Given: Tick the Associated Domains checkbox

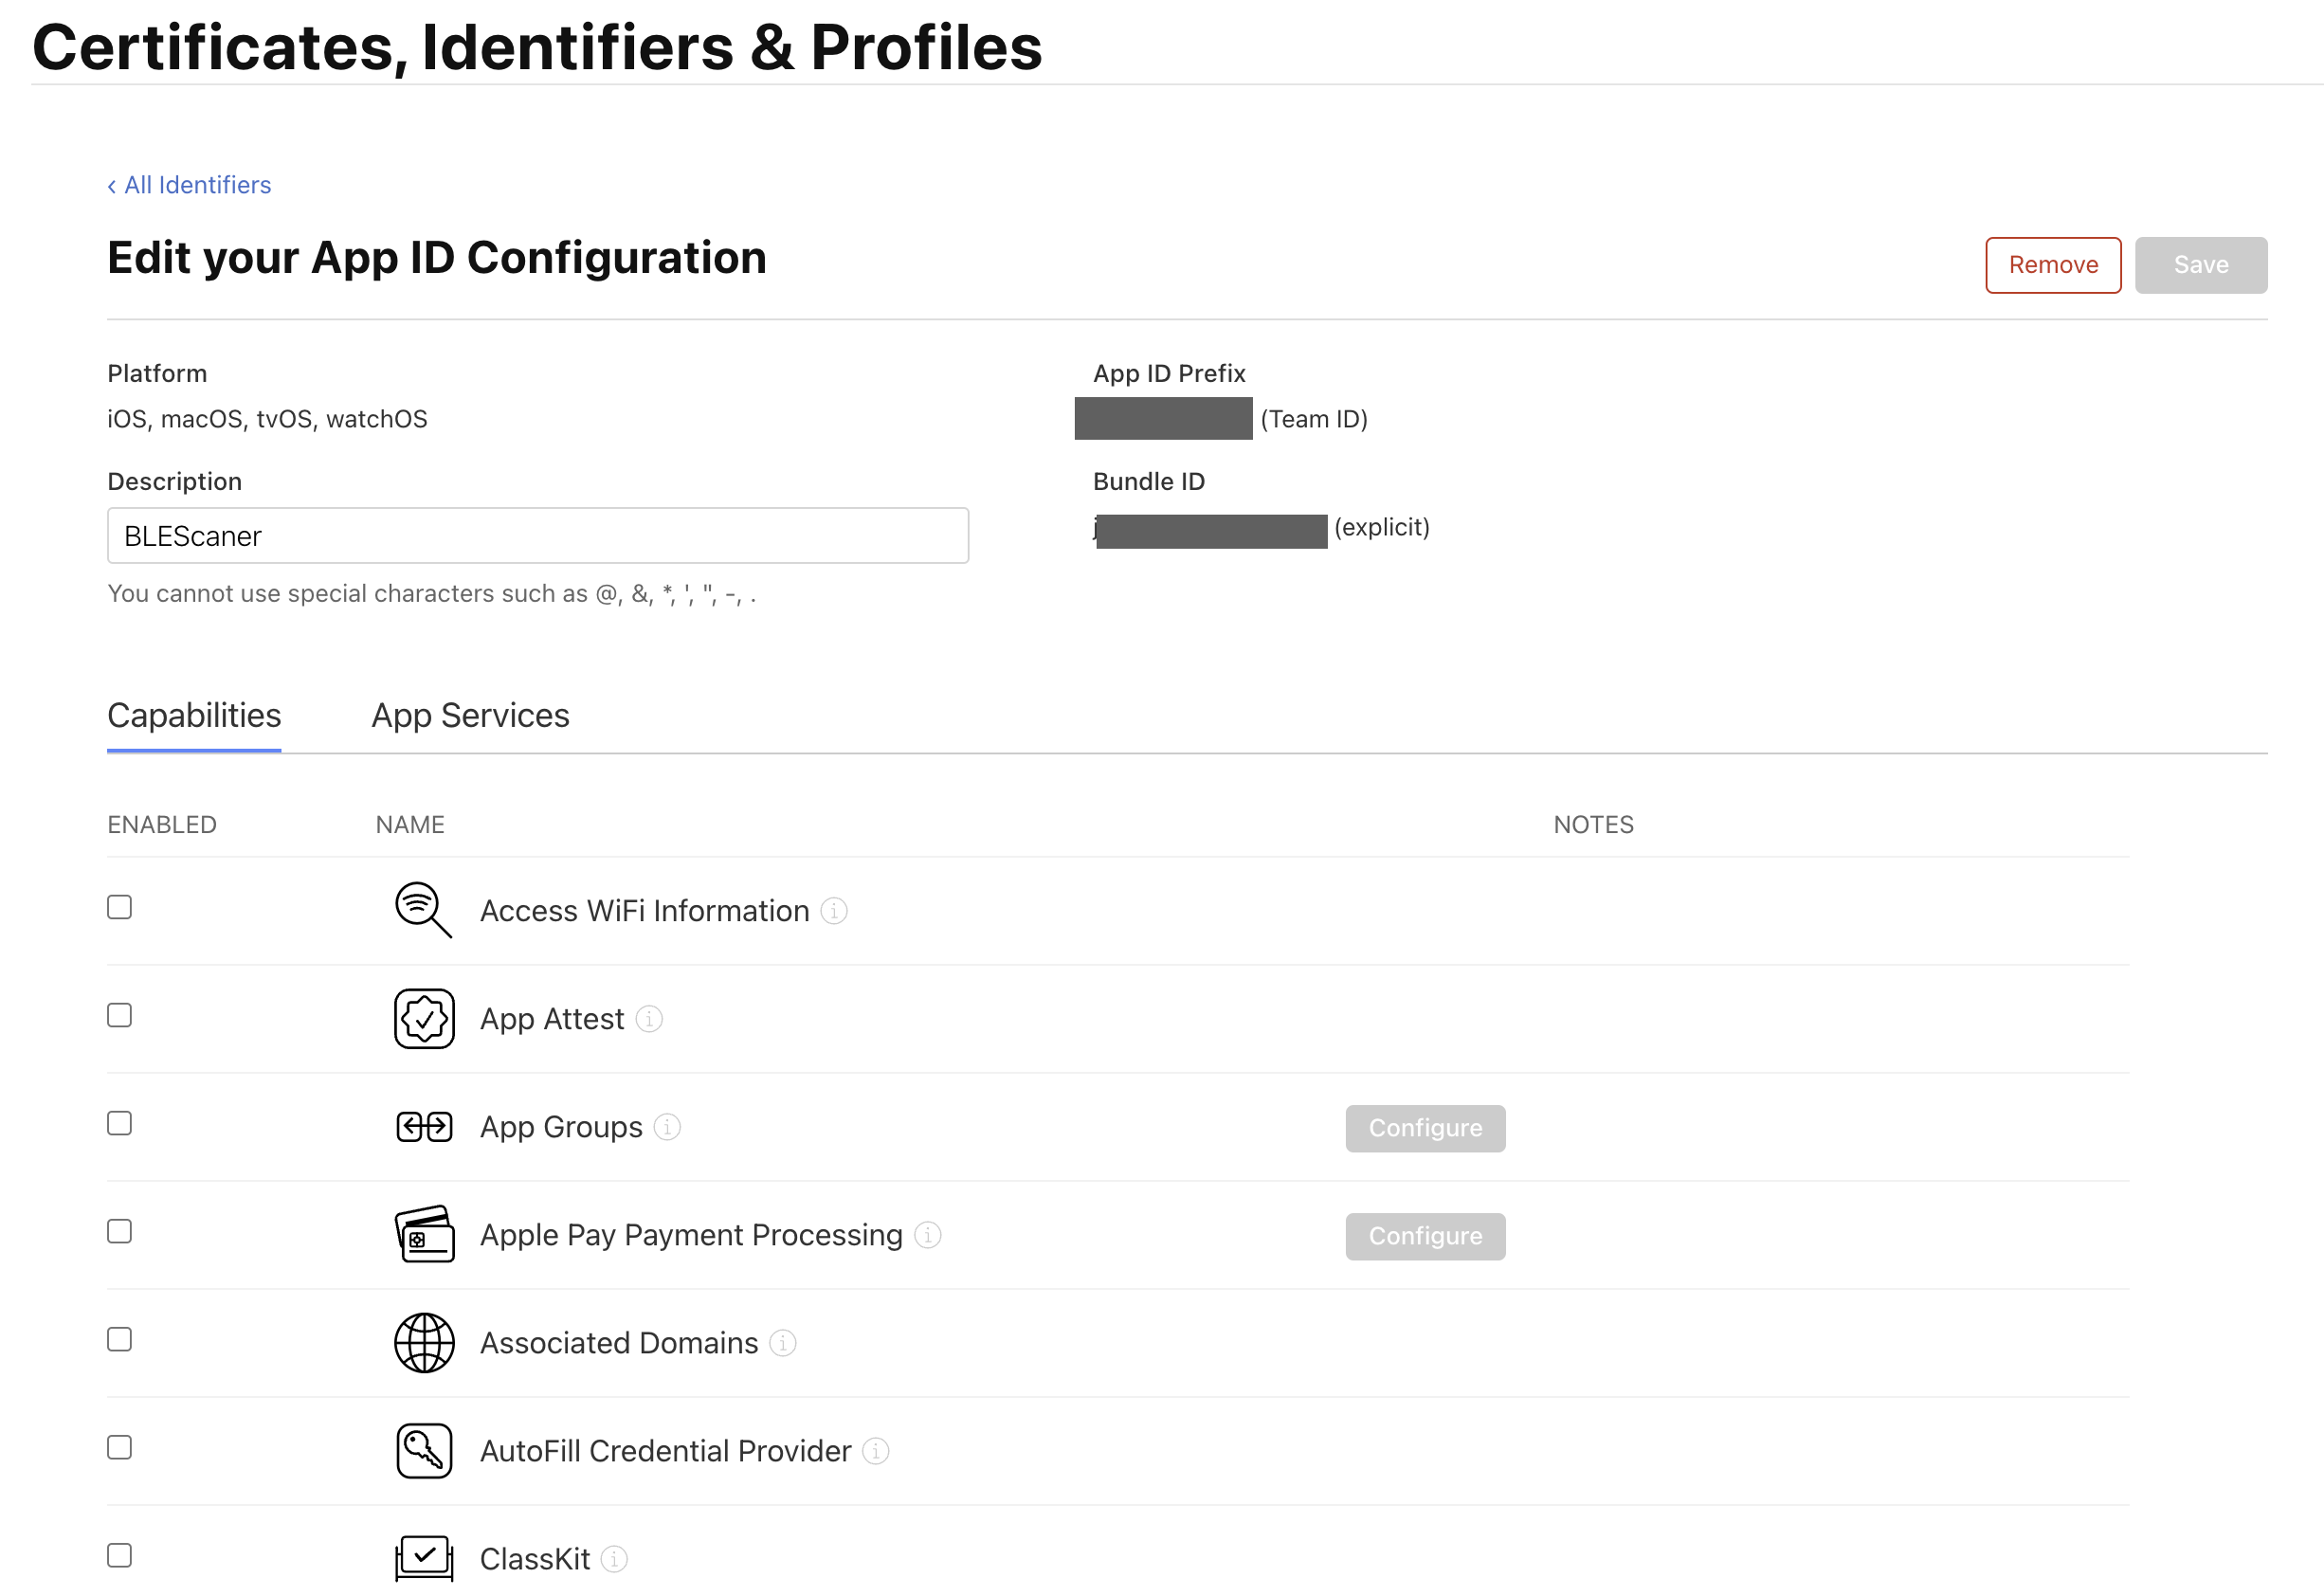Looking at the screenshot, I should (x=119, y=1339).
